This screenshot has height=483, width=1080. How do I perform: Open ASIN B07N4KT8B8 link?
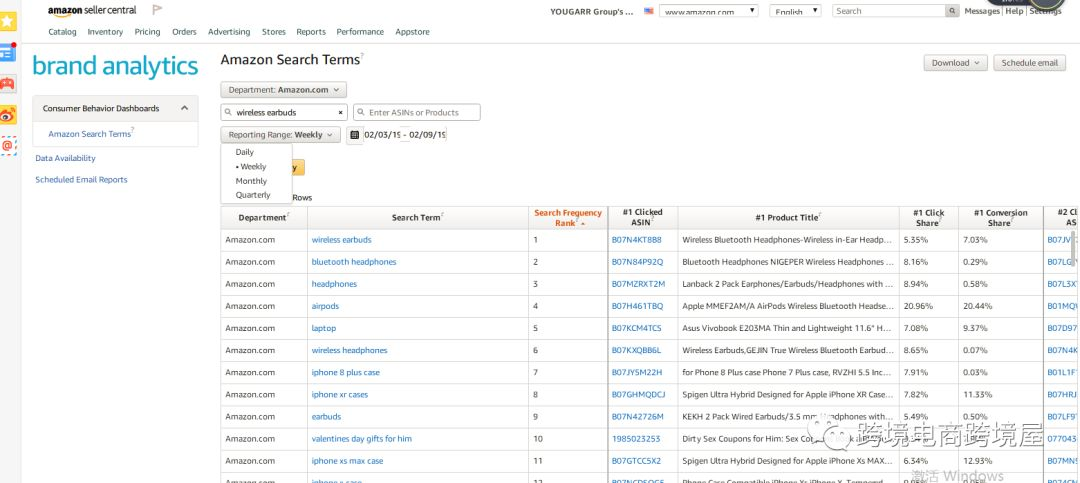click(636, 240)
